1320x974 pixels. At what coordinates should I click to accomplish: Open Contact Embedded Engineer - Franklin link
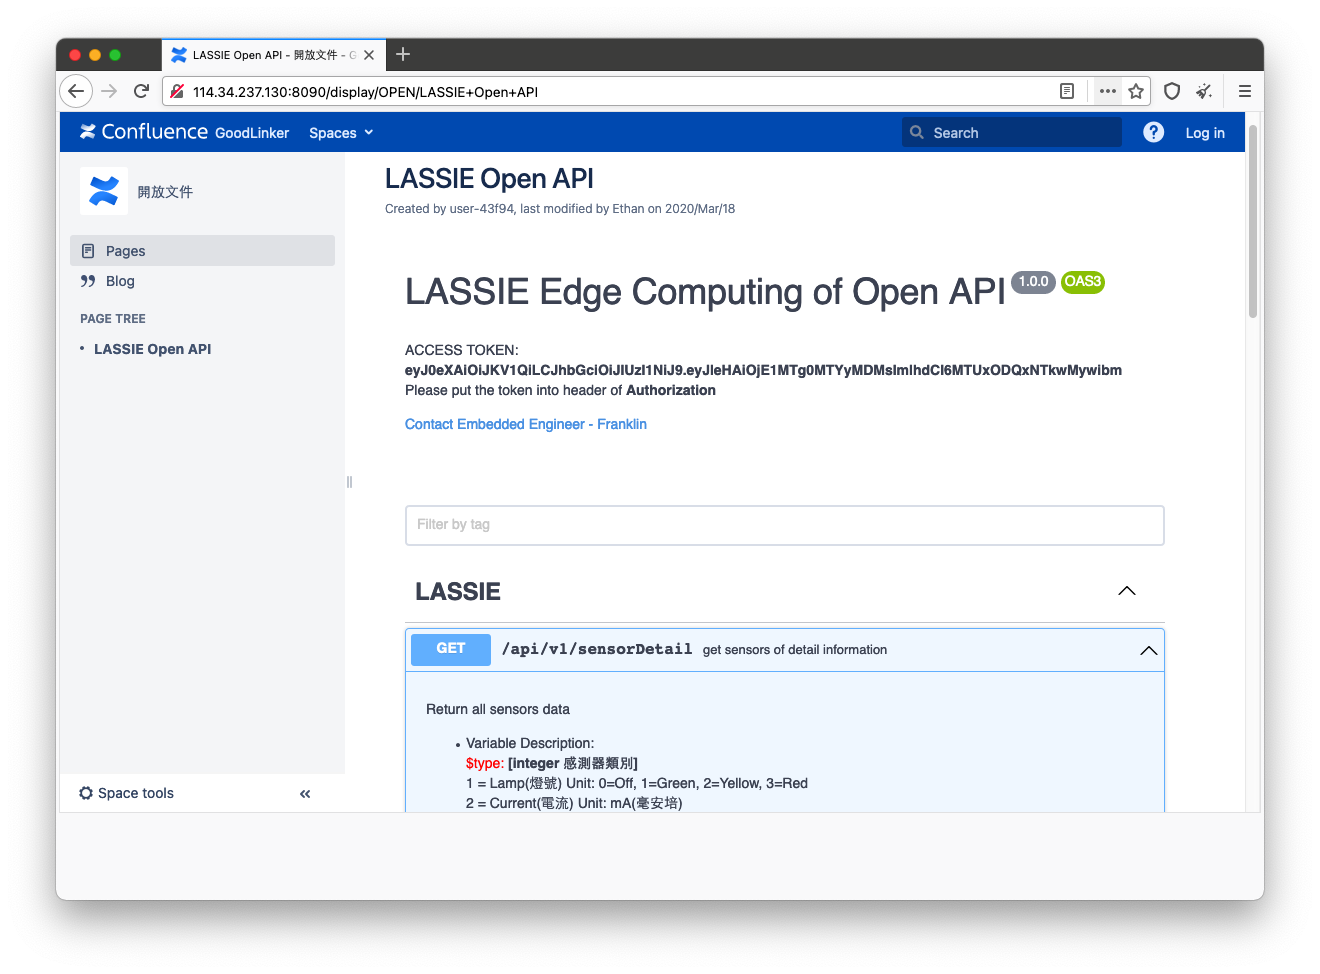click(526, 424)
